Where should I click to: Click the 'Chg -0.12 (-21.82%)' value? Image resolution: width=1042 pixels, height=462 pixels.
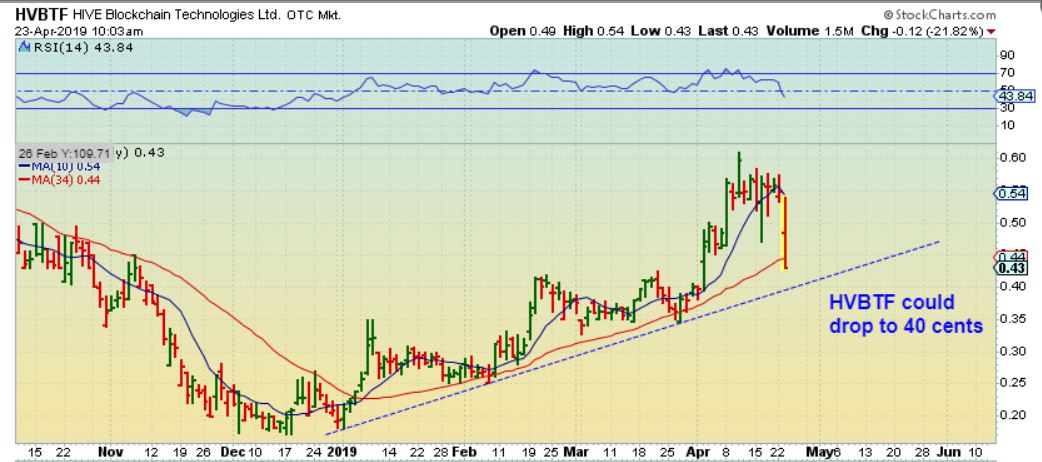[x=923, y=31]
